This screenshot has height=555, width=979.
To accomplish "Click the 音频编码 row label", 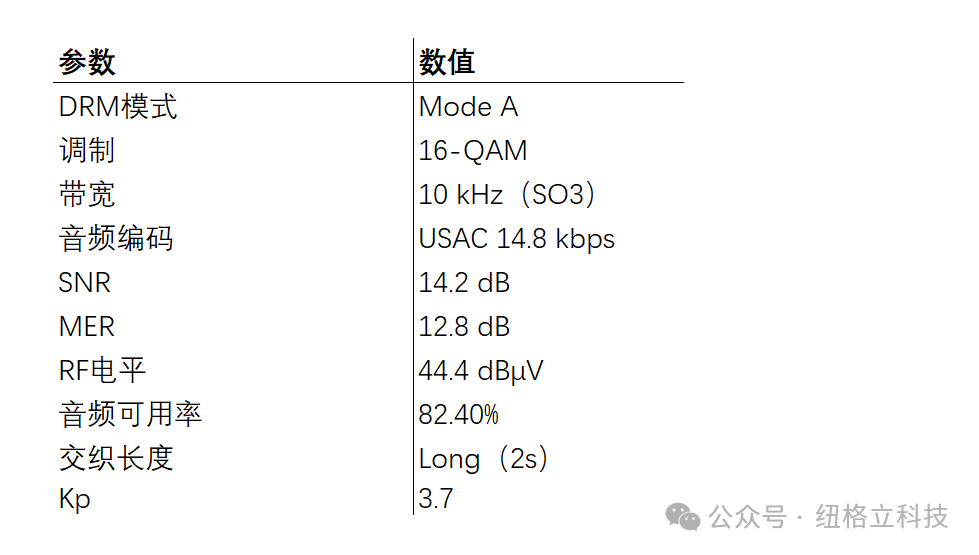I will [x=116, y=238].
